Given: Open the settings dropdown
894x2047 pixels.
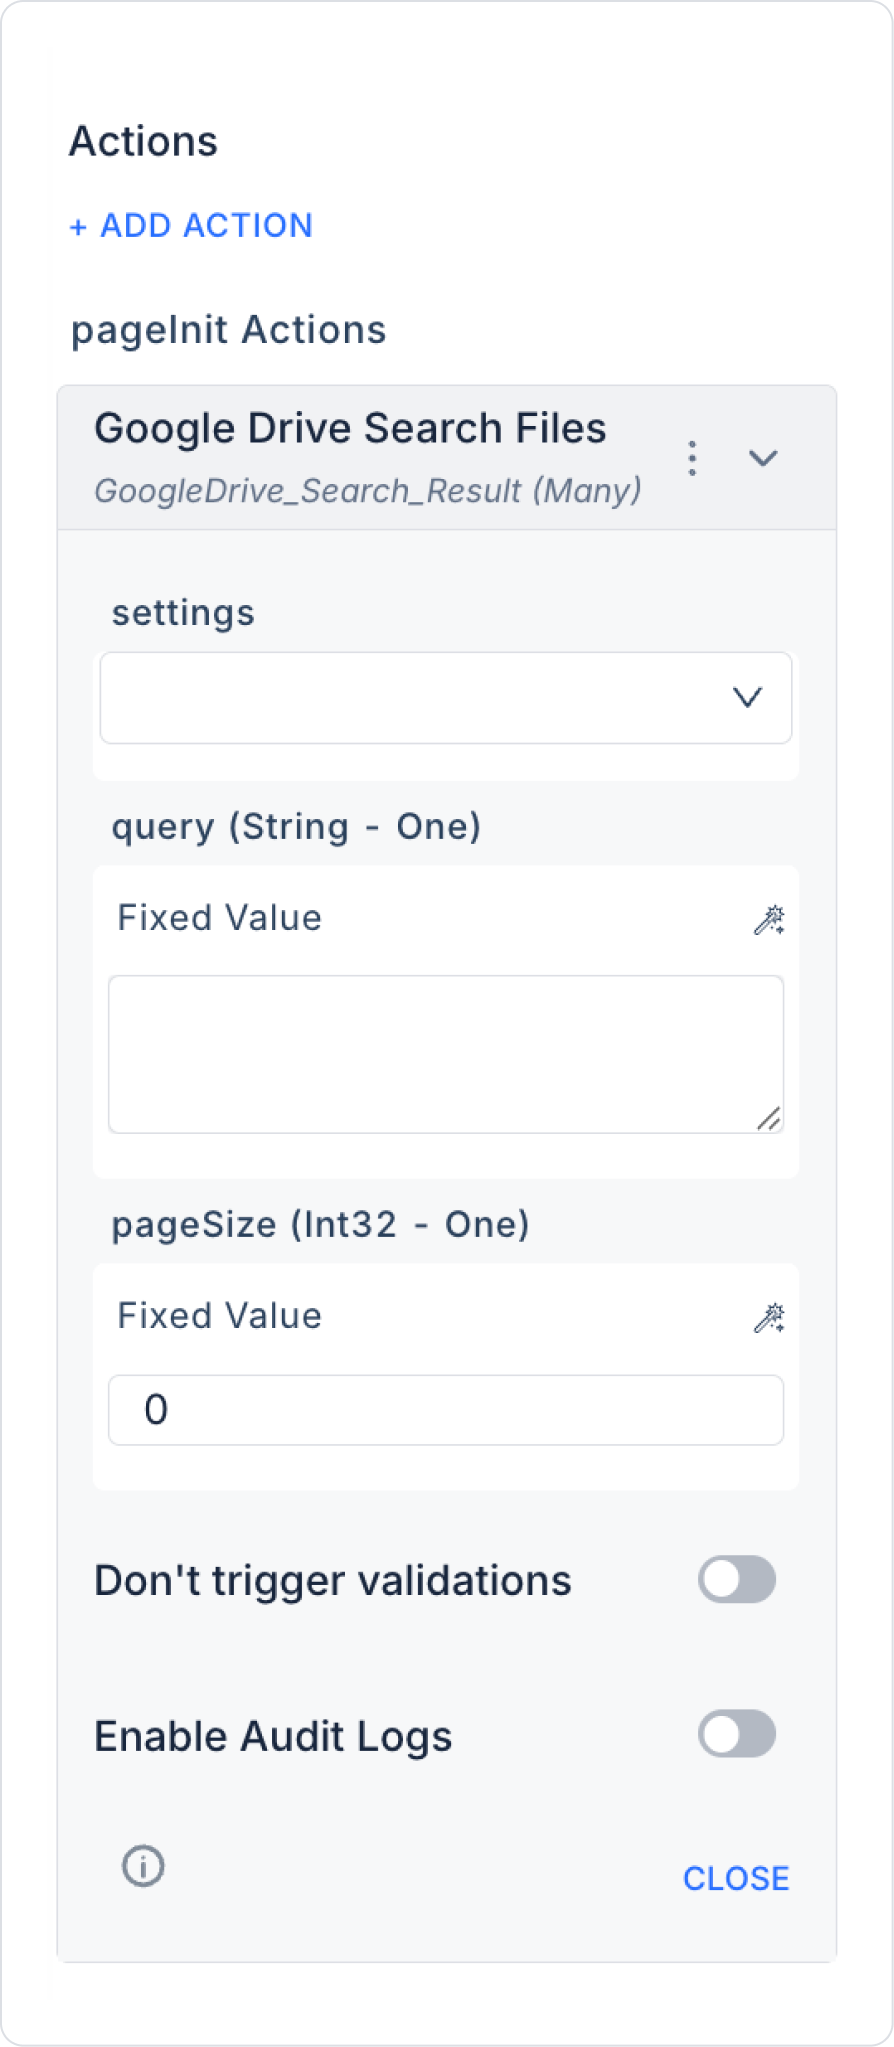Looking at the screenshot, I should coord(420,698).
